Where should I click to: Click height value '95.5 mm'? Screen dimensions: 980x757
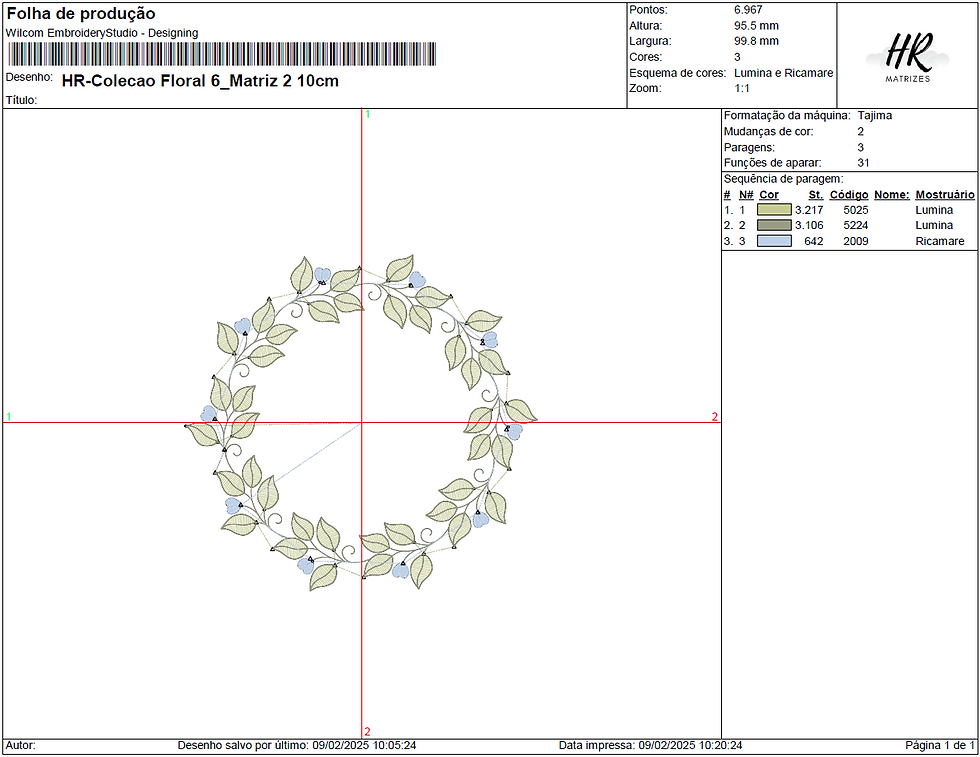(x=756, y=26)
